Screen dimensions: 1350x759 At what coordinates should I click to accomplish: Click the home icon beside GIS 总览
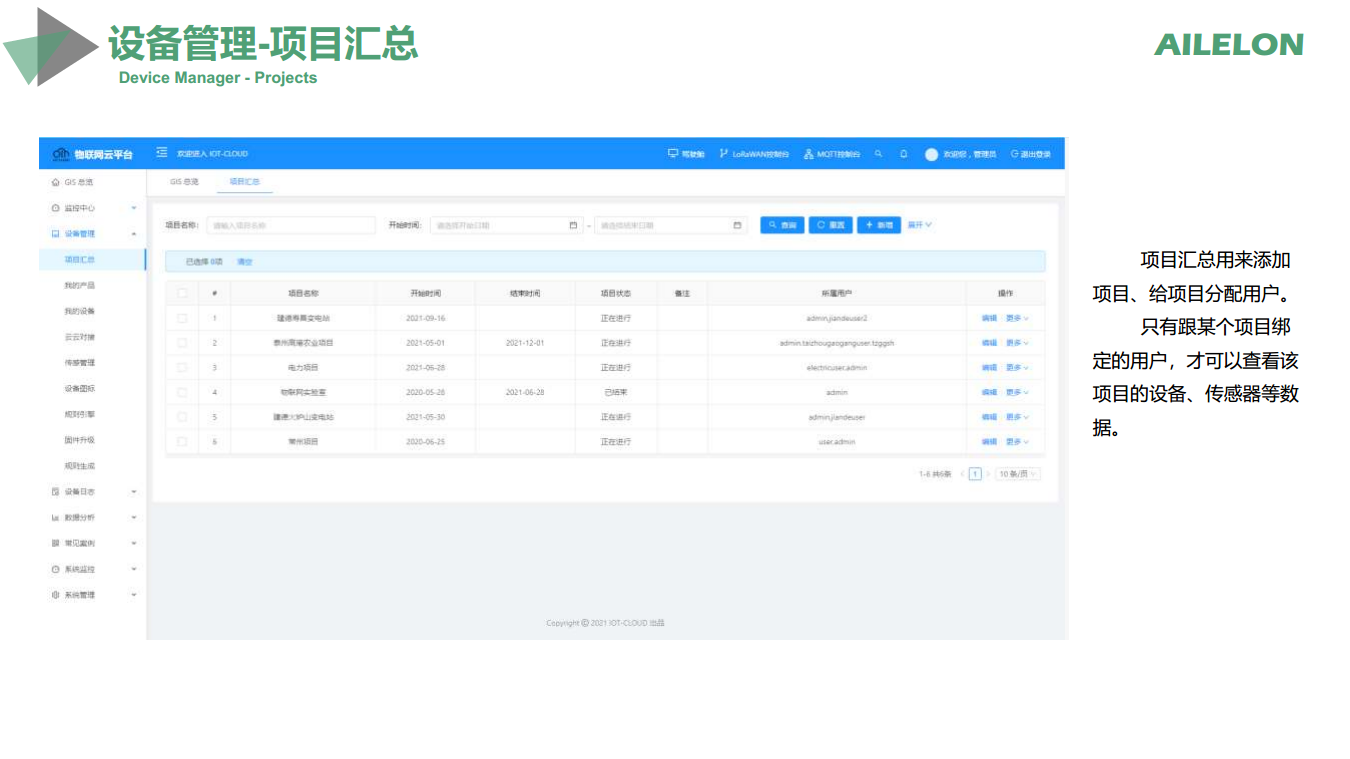tap(56, 182)
